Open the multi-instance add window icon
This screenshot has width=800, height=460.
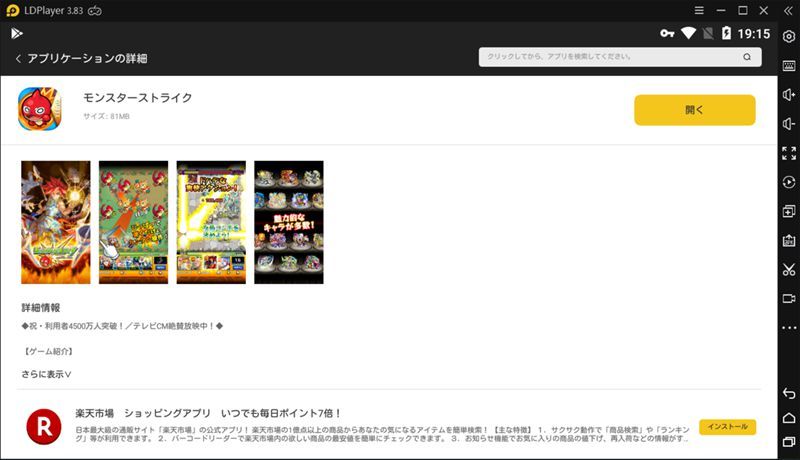788,211
